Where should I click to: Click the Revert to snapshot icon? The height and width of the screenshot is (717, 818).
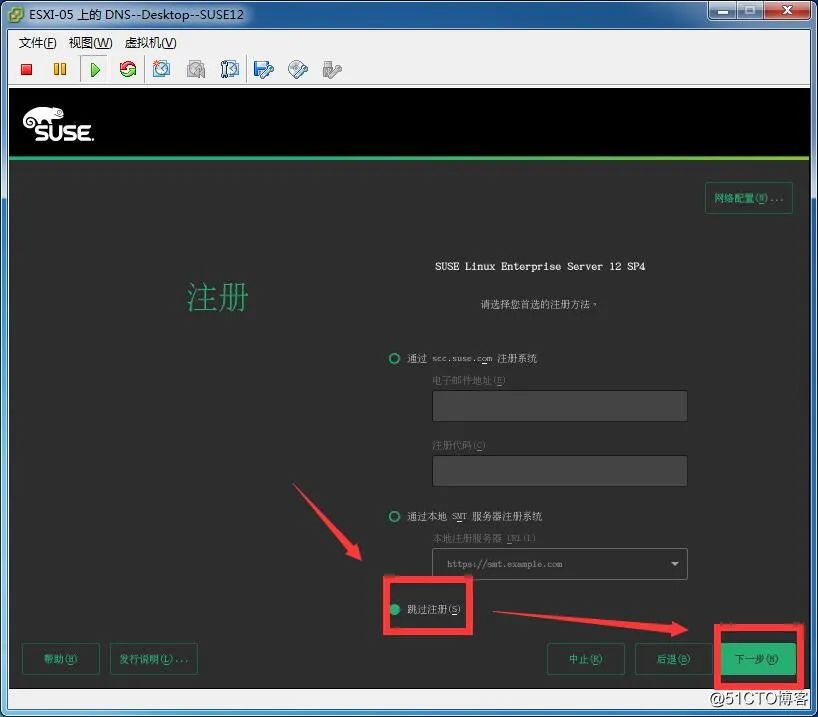coord(196,69)
